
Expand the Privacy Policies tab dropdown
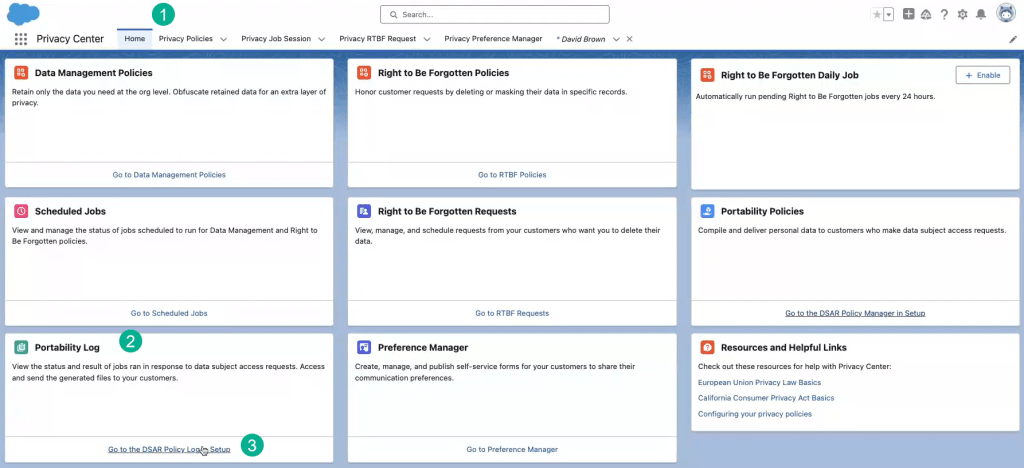click(x=223, y=39)
